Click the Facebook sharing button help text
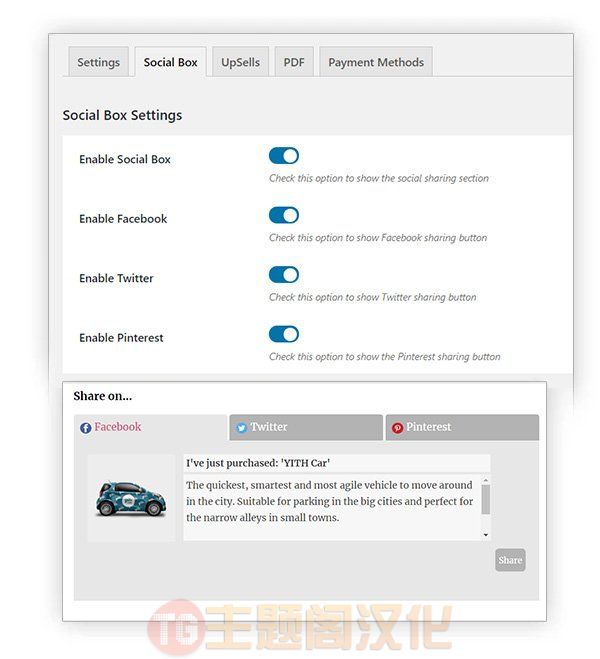This screenshot has height=659, width=600. tap(378, 238)
